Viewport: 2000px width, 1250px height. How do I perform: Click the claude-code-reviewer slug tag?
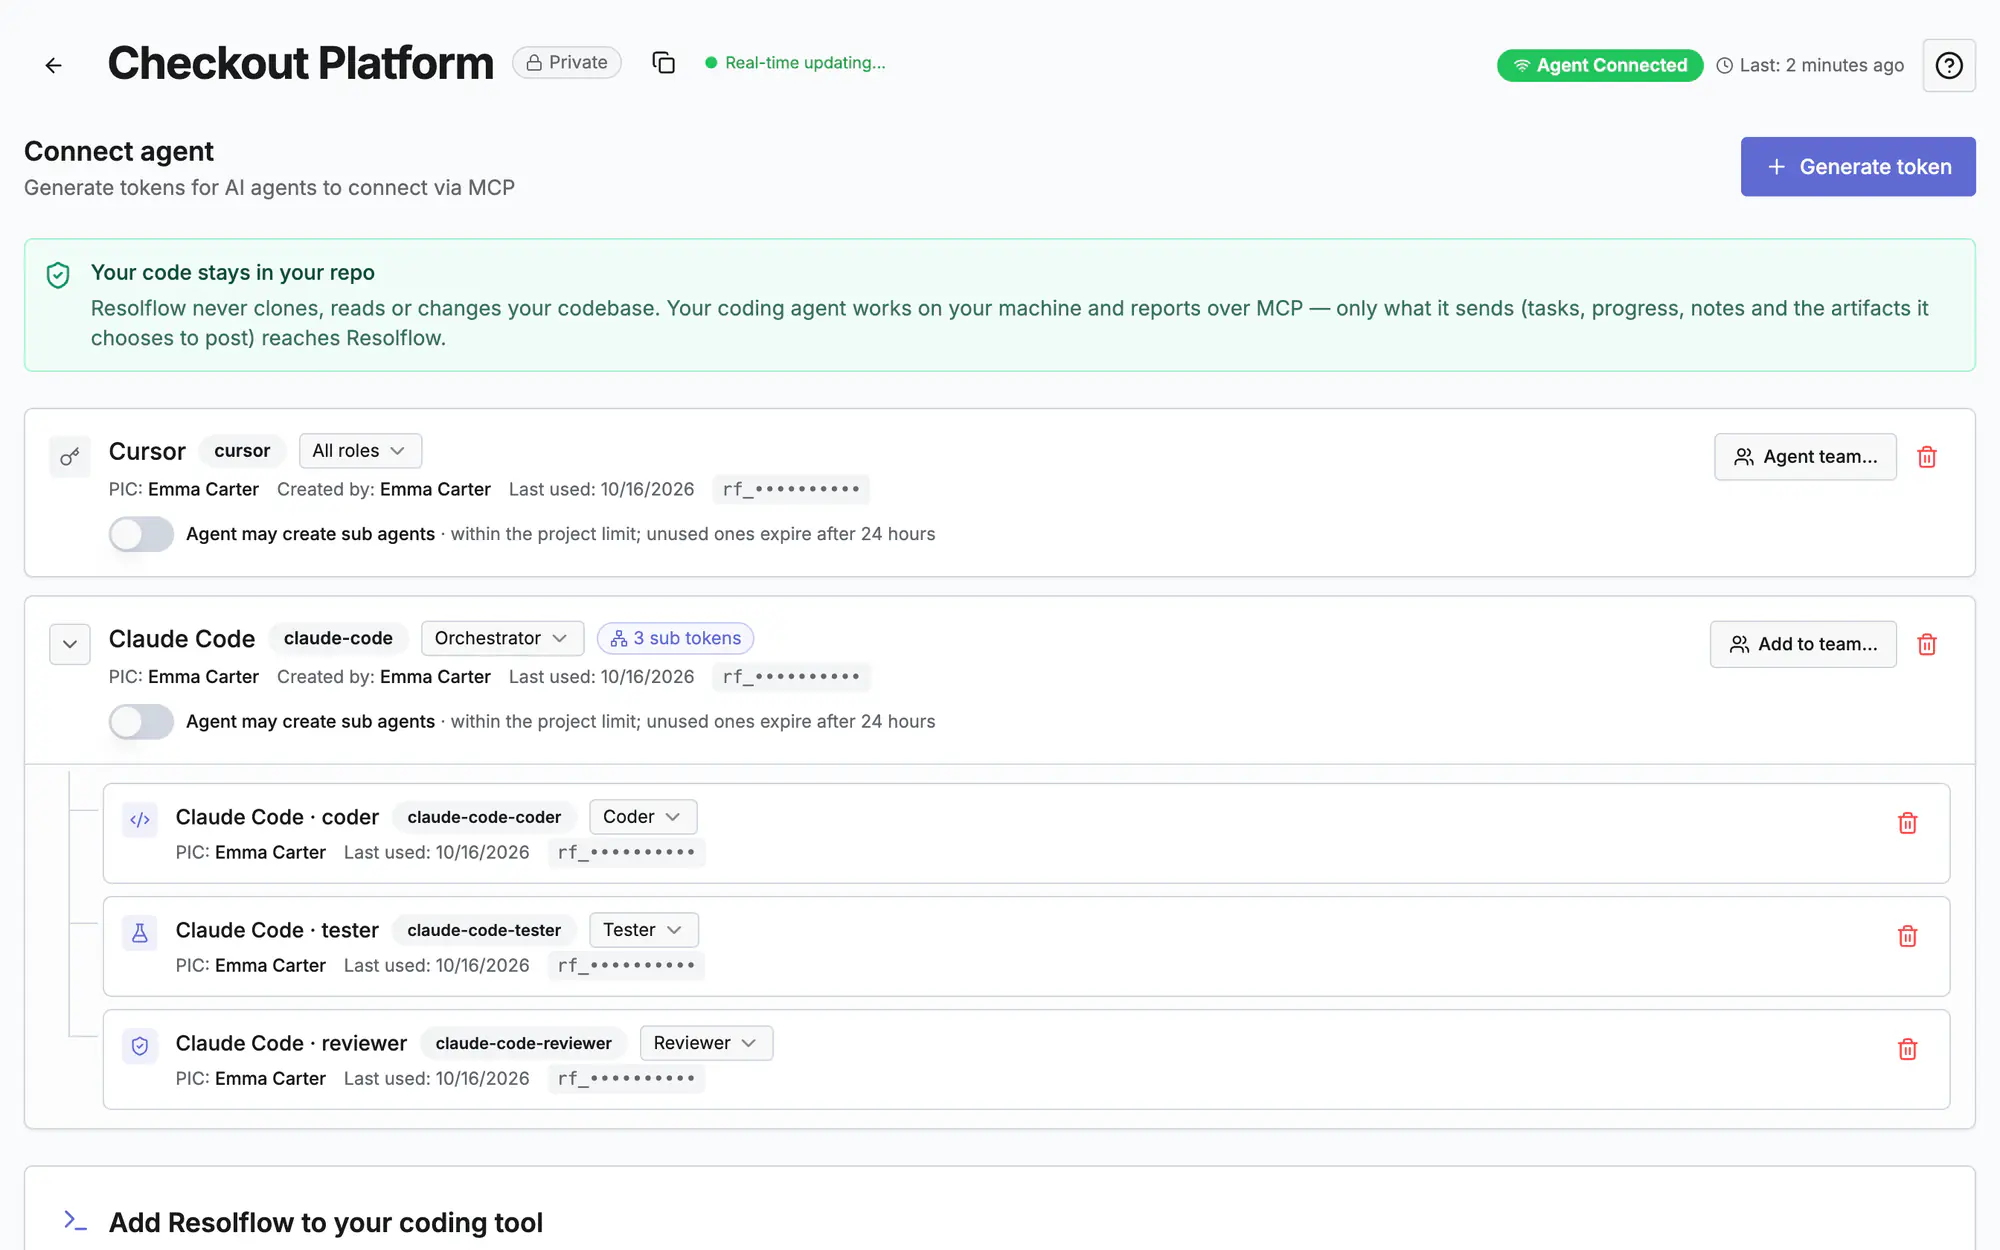523,1043
